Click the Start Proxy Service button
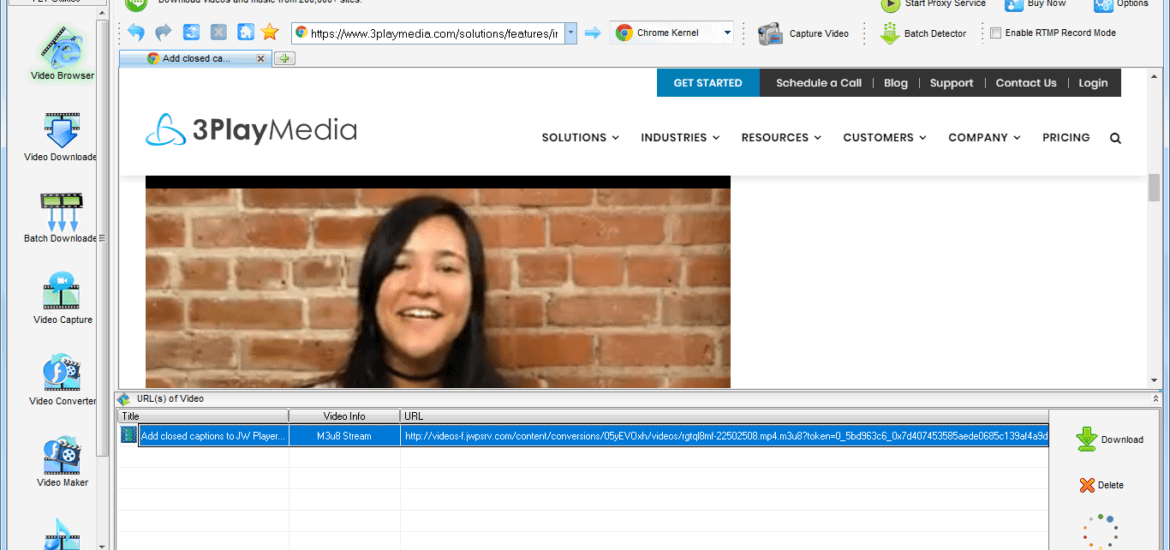This screenshot has height=550, width=1170. click(x=933, y=4)
